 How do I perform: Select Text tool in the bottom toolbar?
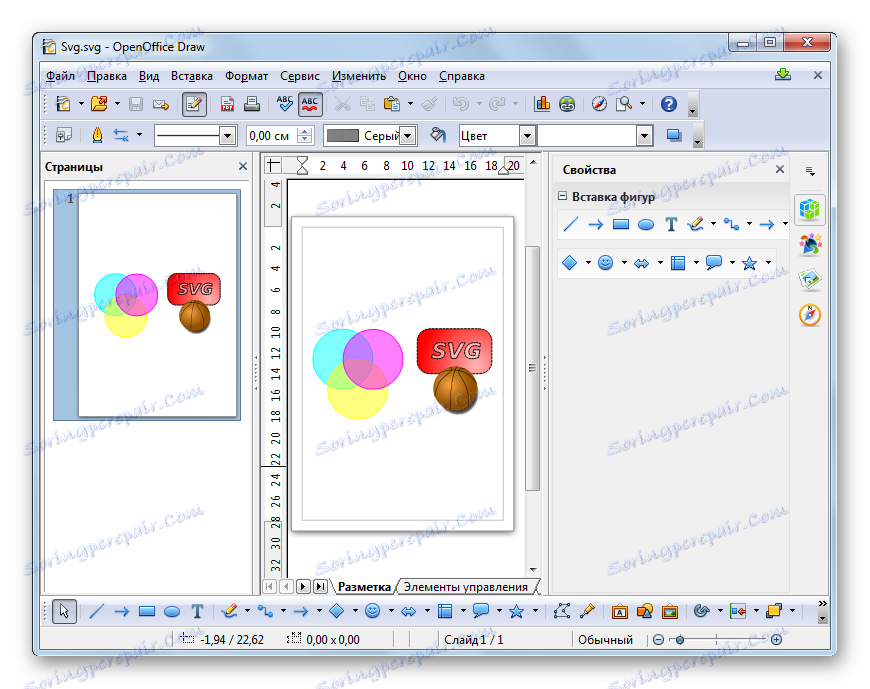point(197,611)
